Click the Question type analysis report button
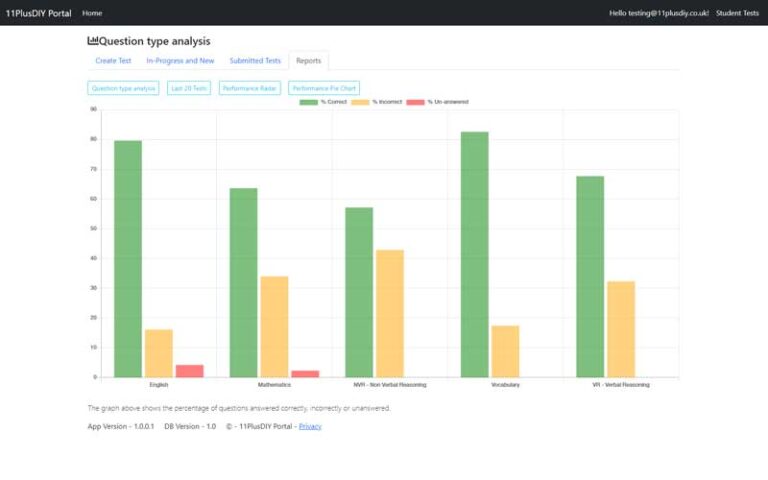 (x=124, y=88)
